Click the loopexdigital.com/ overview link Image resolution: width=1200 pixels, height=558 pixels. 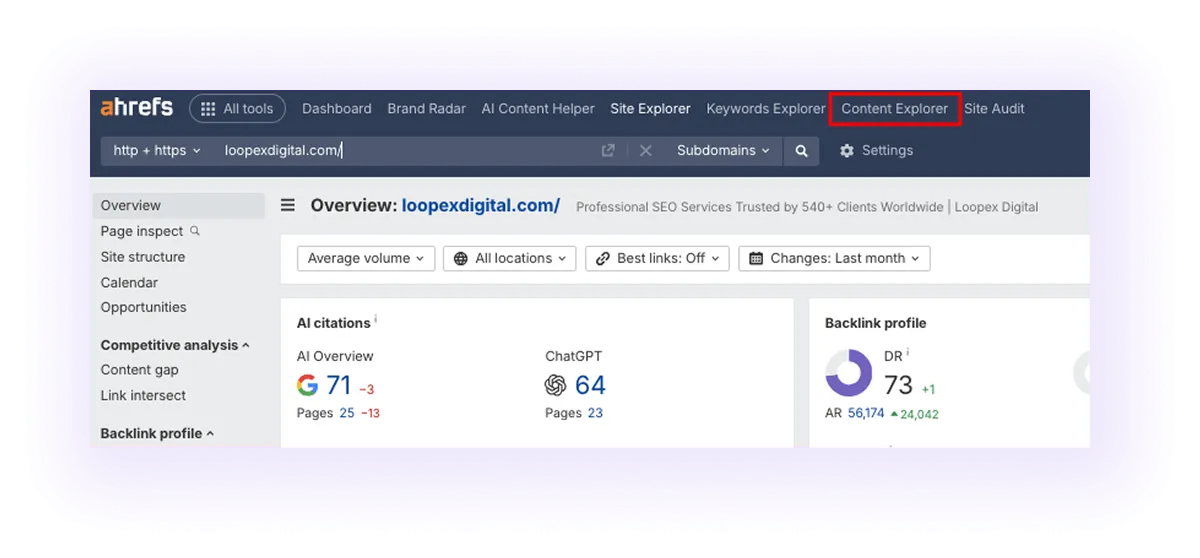pos(481,206)
